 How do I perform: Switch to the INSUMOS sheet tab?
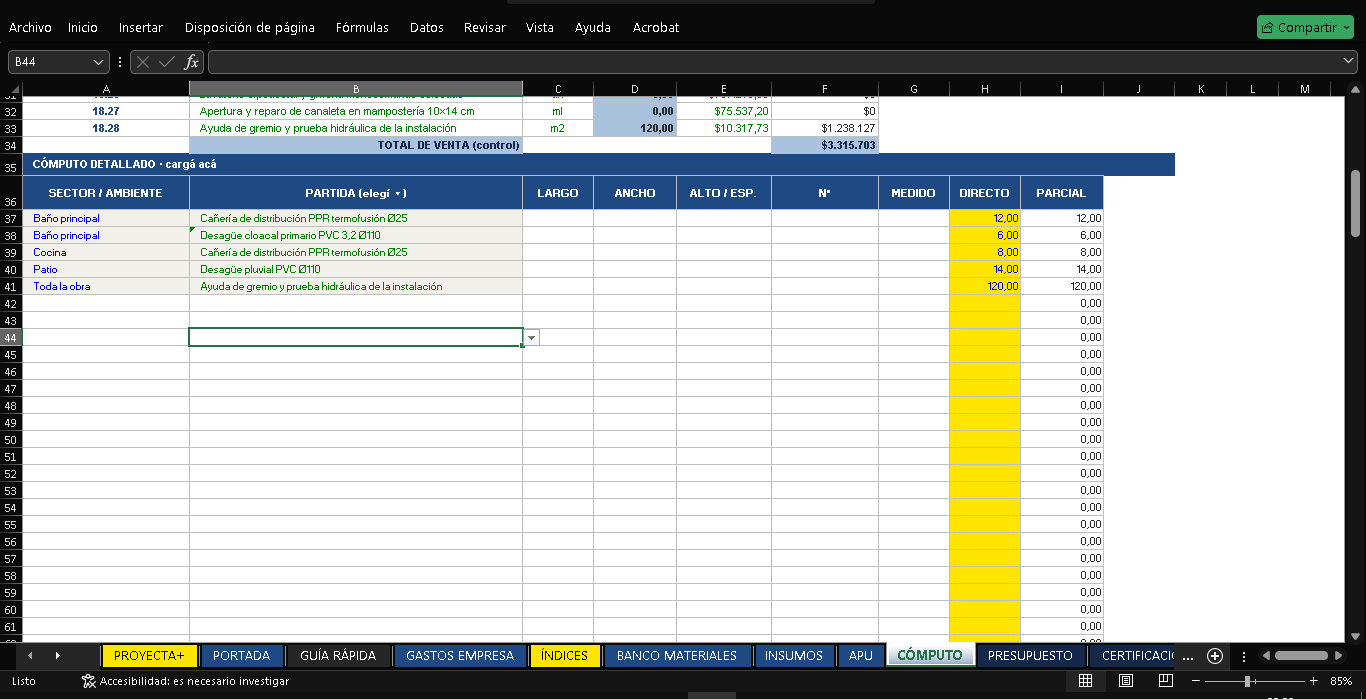click(794, 656)
